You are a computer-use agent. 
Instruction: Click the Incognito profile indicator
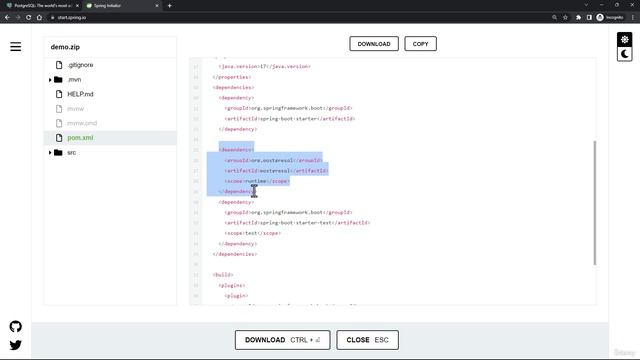(x=611, y=18)
